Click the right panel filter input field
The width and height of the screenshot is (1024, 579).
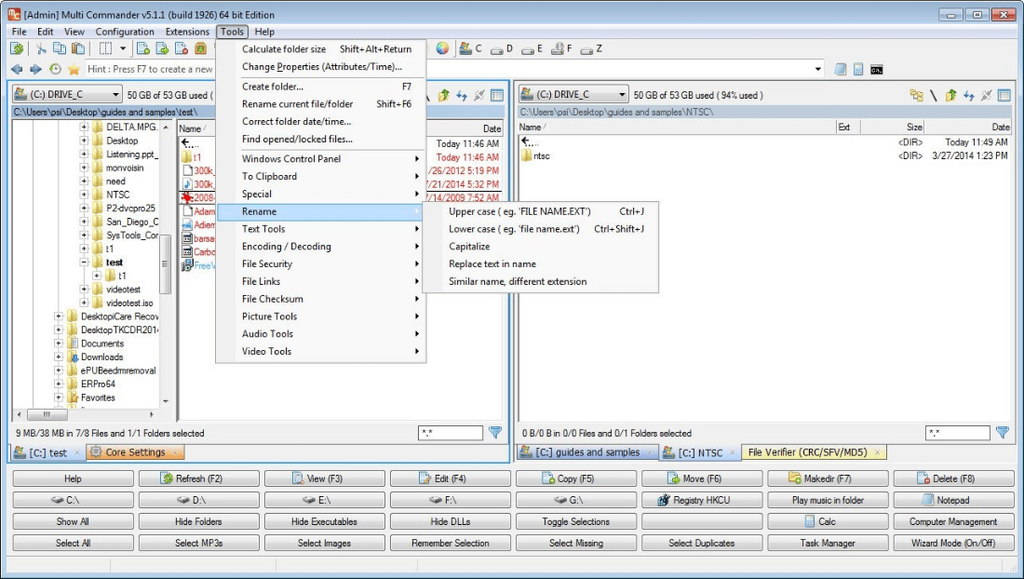pos(957,433)
